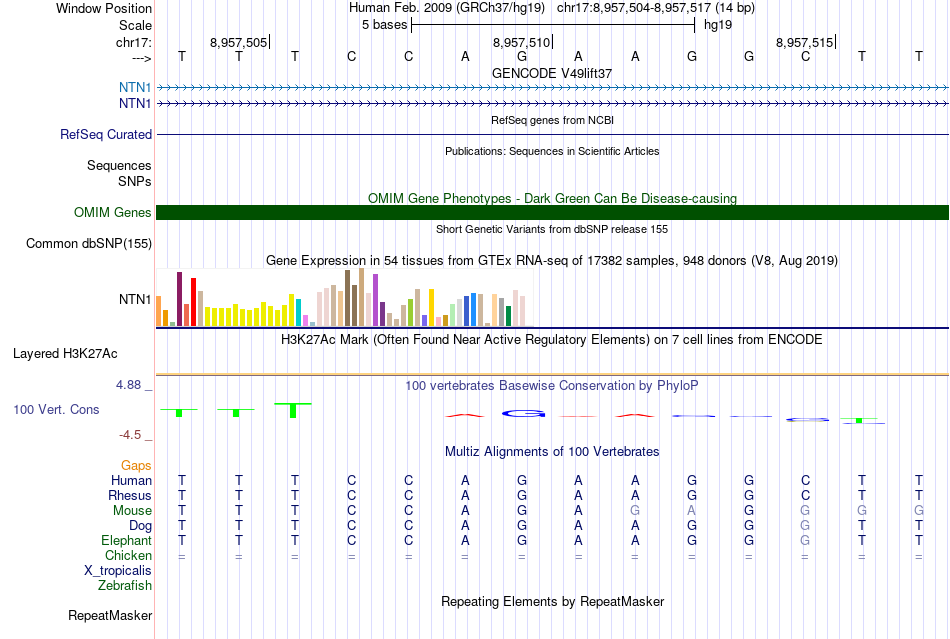Click the Sequences track label
The height and width of the screenshot is (639, 950).
click(119, 165)
